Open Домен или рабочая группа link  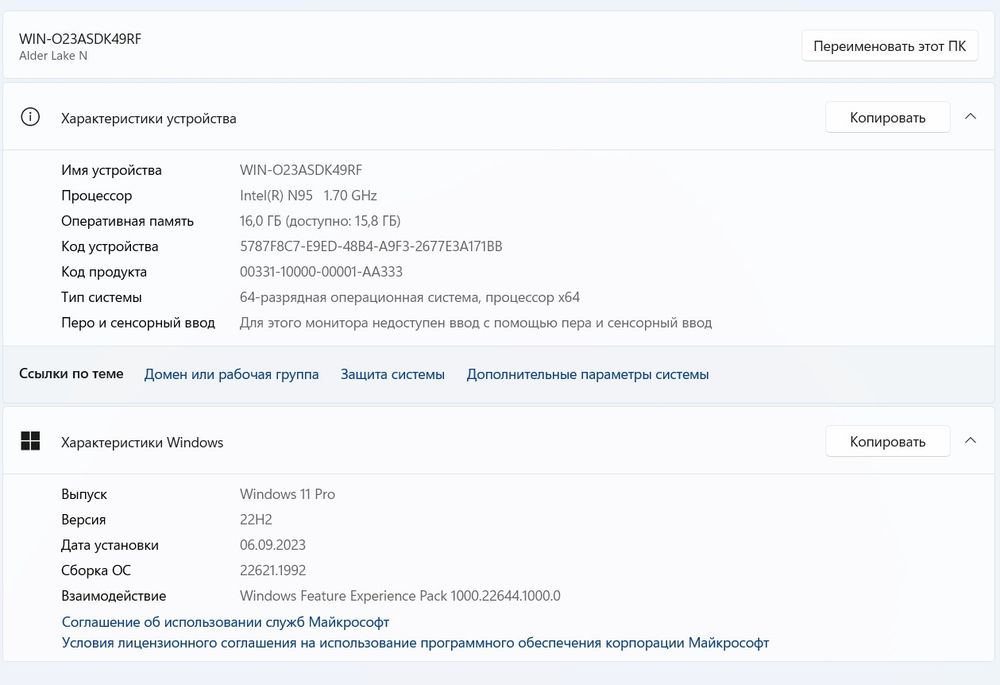[x=232, y=374]
